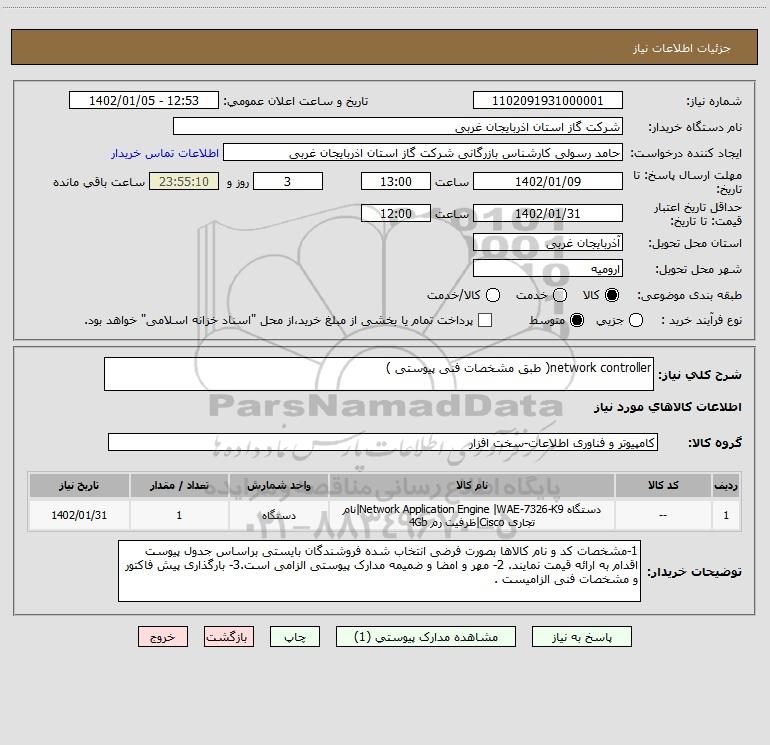Viewport: 770px width, 745px height.
Task: Click the تعداد / مقدار column header
Action: (x=179, y=485)
